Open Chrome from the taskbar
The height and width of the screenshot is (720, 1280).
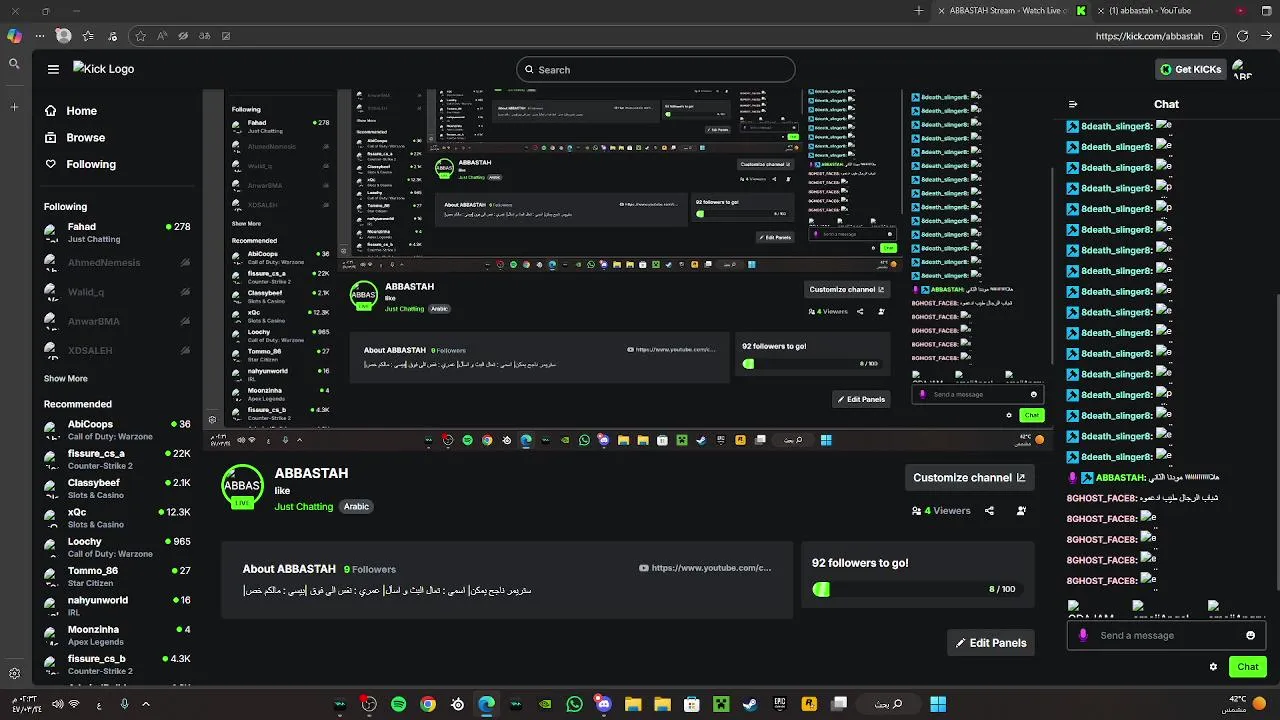point(428,704)
